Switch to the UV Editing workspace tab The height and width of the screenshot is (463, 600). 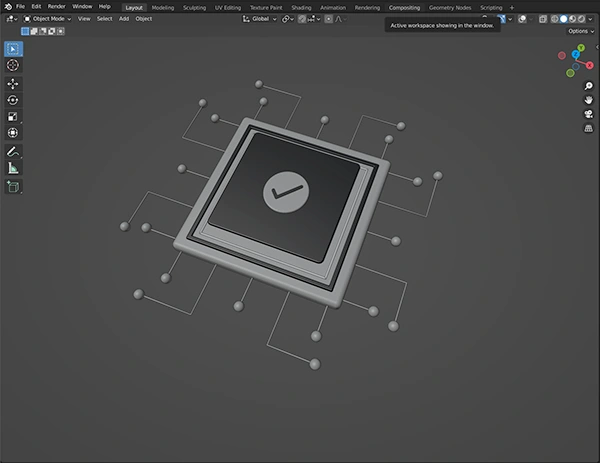point(228,8)
